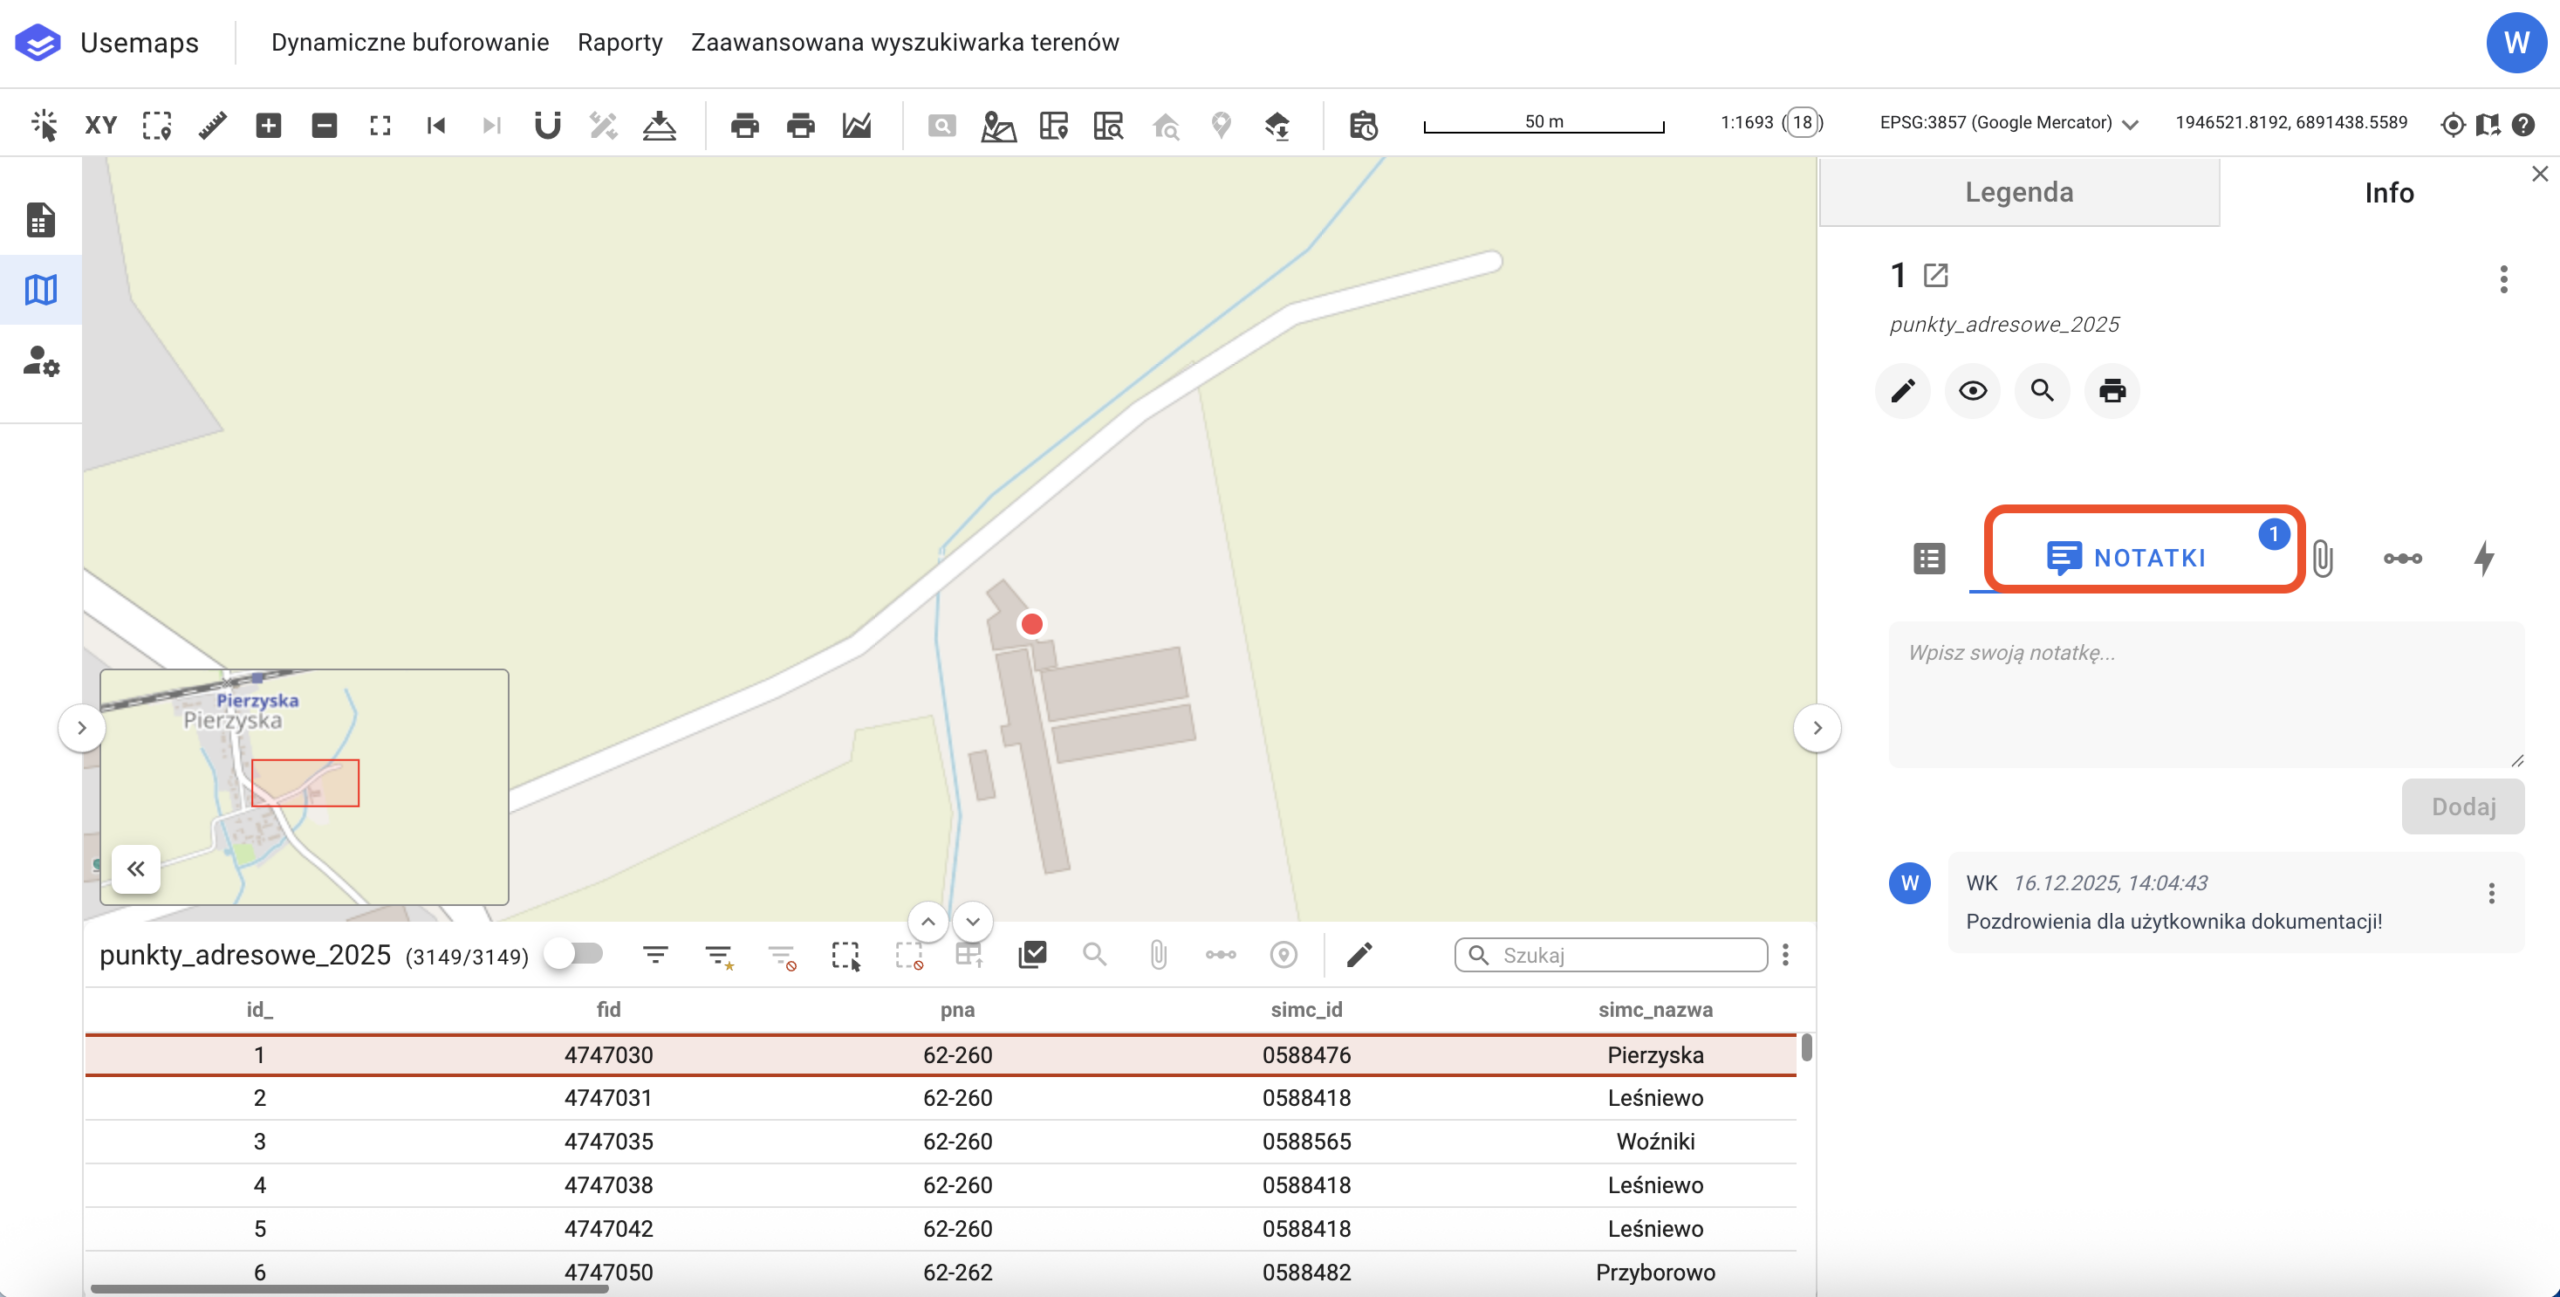Collapse the overview minimap with double chevron
The width and height of the screenshot is (2560, 1297).
[x=136, y=868]
